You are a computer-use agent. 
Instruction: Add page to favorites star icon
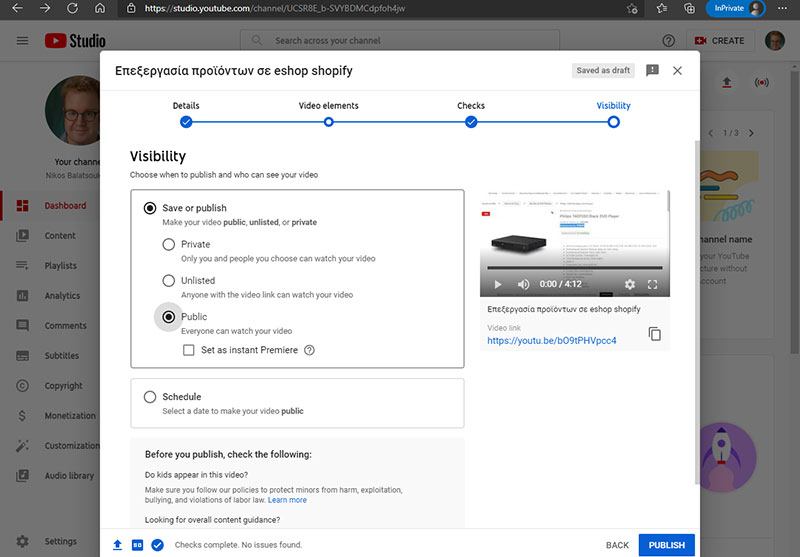point(632,8)
